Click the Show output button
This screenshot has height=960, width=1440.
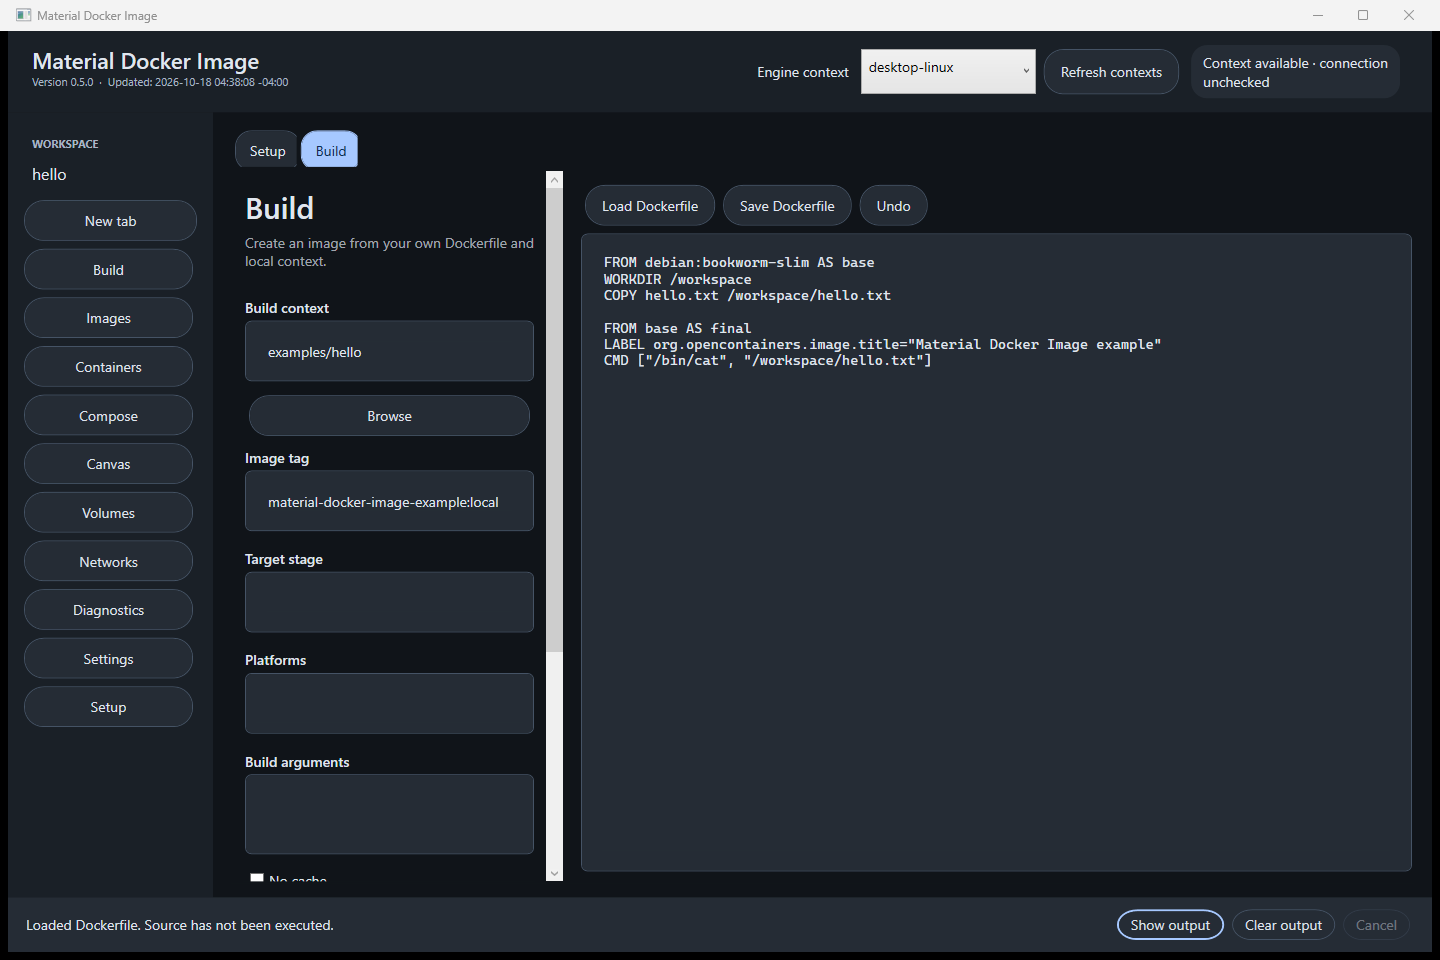point(1170,925)
